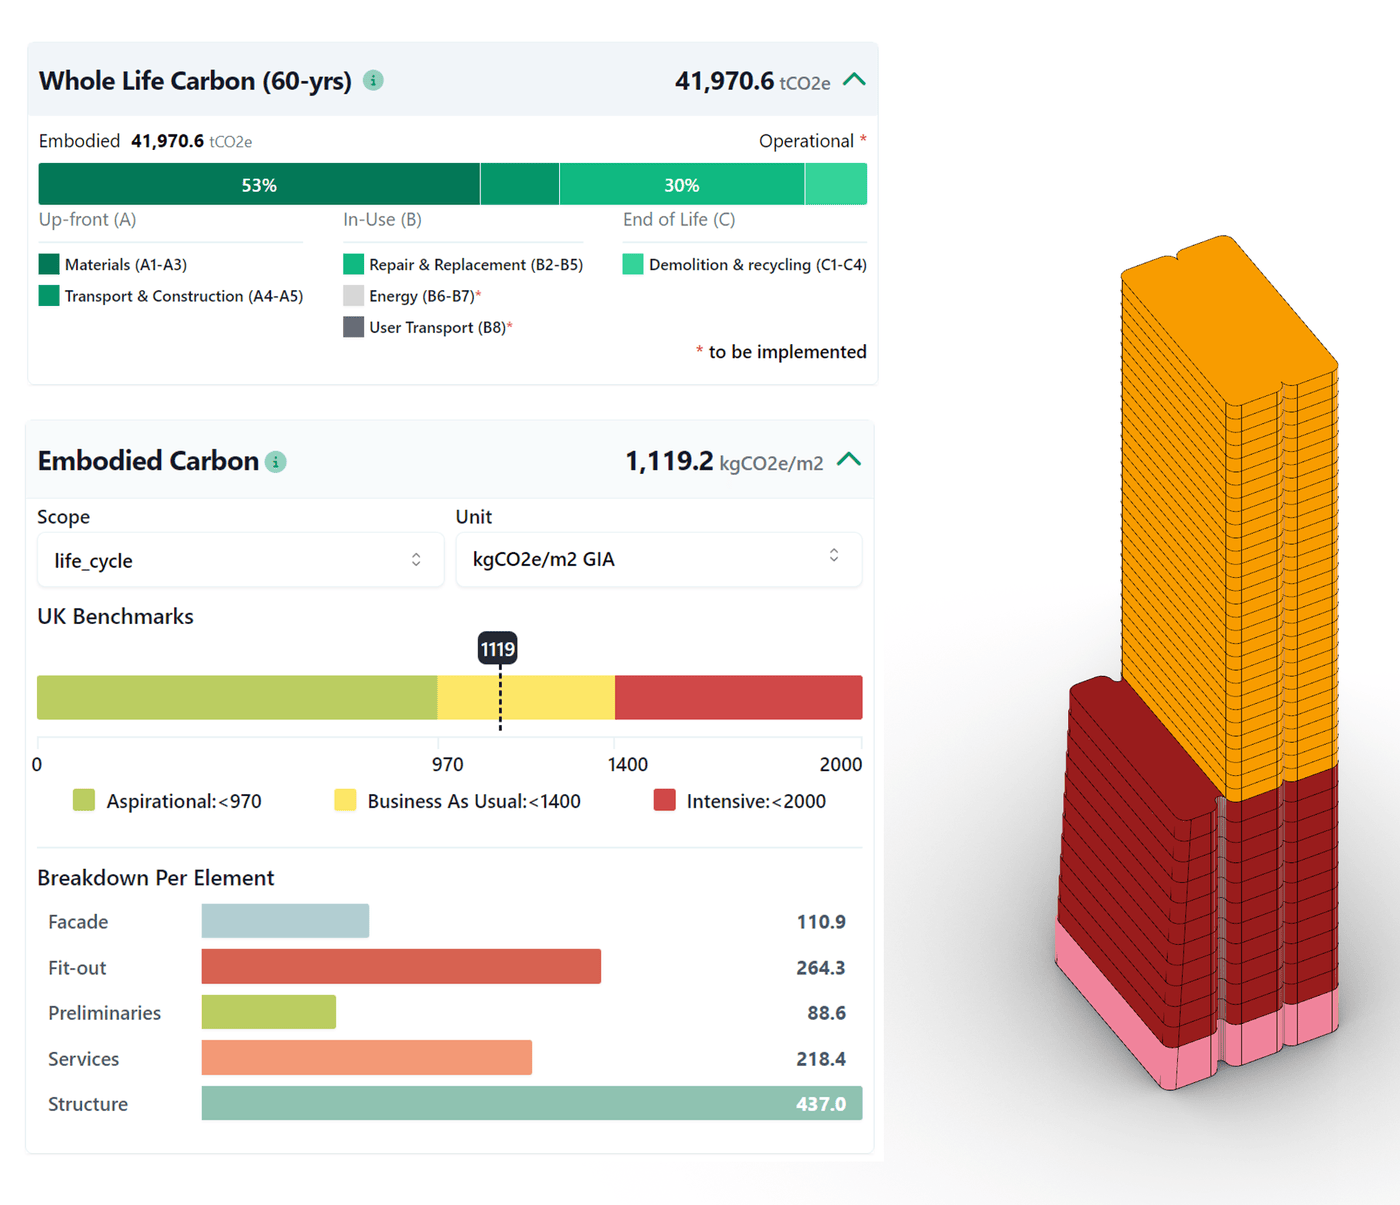Image resolution: width=1400 pixels, height=1205 pixels.
Task: Click the 1,119.2 kgCO2e/m2 header value
Action: click(724, 461)
